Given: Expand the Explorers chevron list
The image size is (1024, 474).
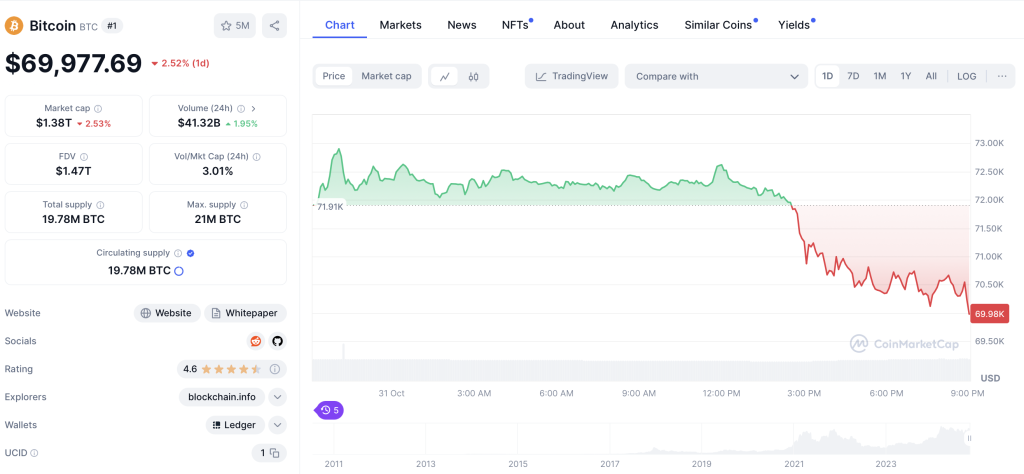Looking at the screenshot, I should (x=278, y=397).
